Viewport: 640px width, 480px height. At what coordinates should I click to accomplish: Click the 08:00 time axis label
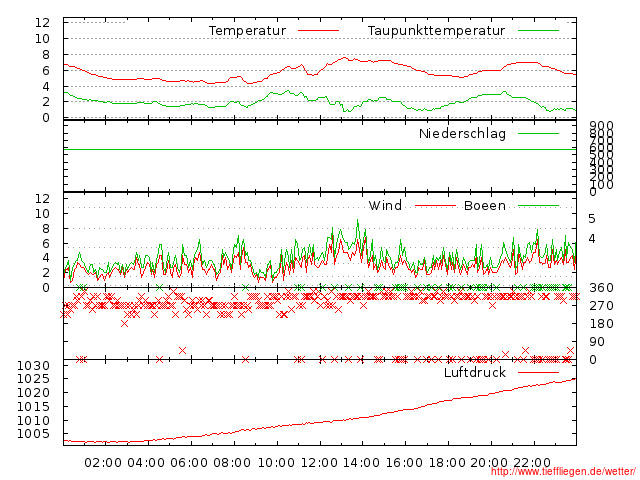click(232, 463)
